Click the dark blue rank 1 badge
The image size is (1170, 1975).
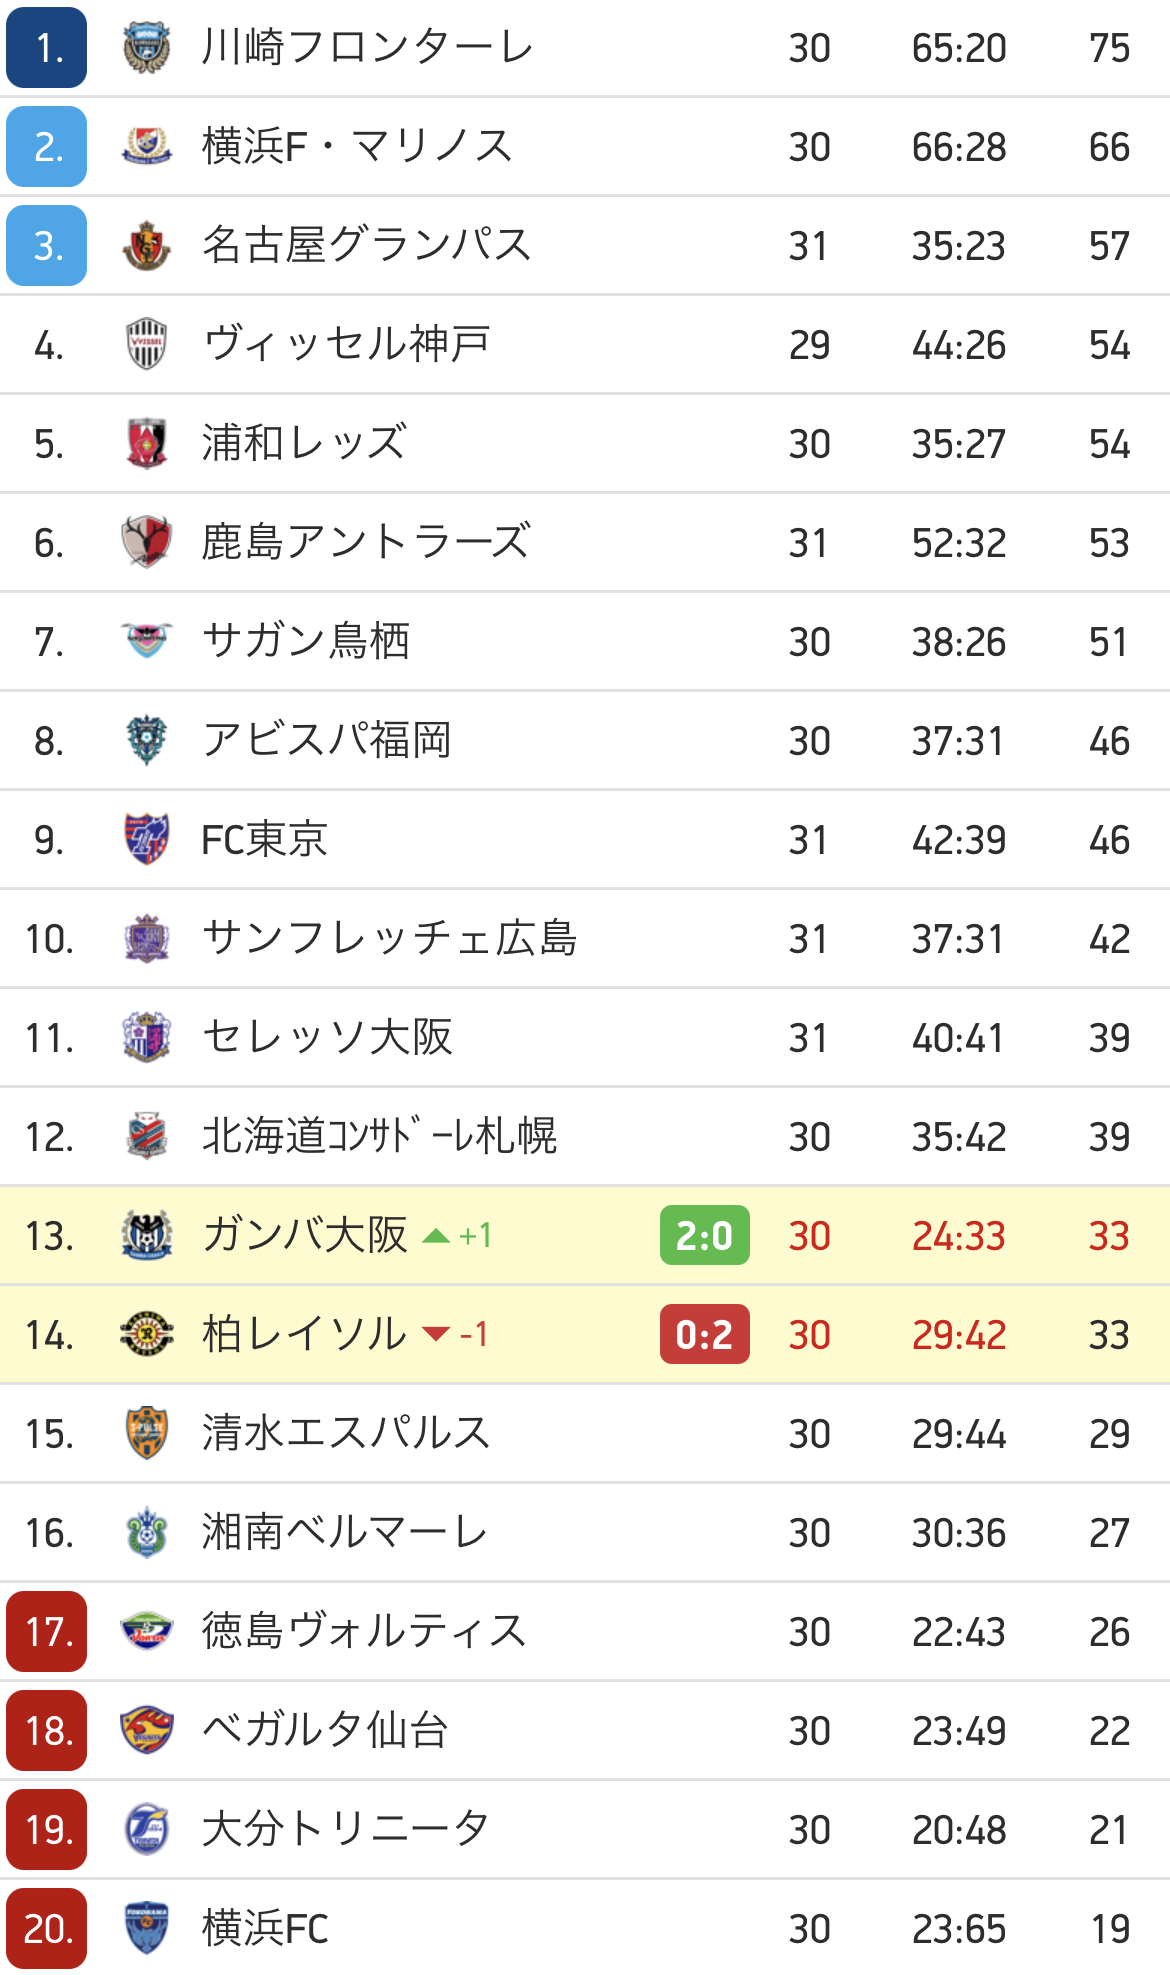(x=46, y=48)
